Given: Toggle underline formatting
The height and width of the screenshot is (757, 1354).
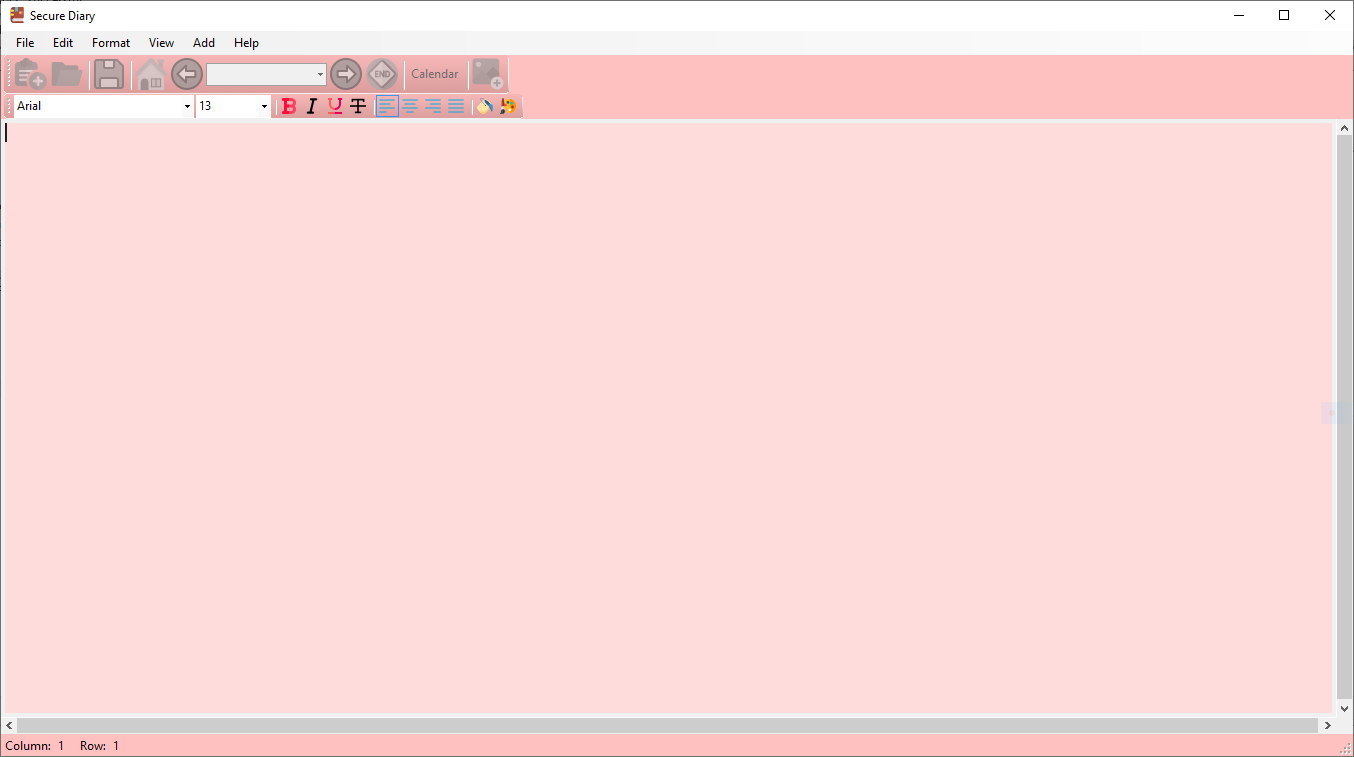Looking at the screenshot, I should (x=335, y=106).
